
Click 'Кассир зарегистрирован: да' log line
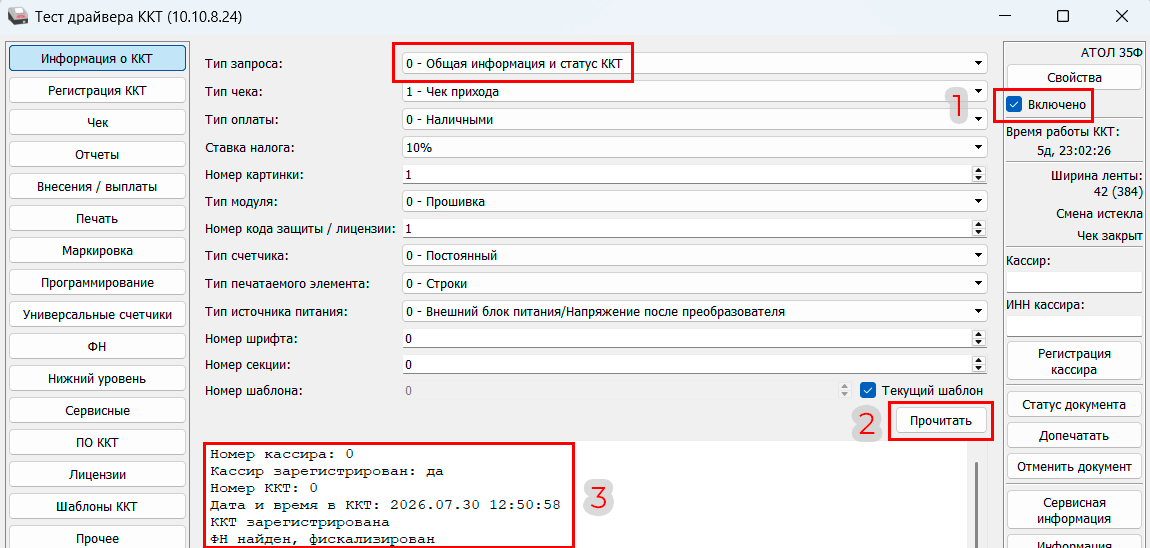[x=326, y=470]
